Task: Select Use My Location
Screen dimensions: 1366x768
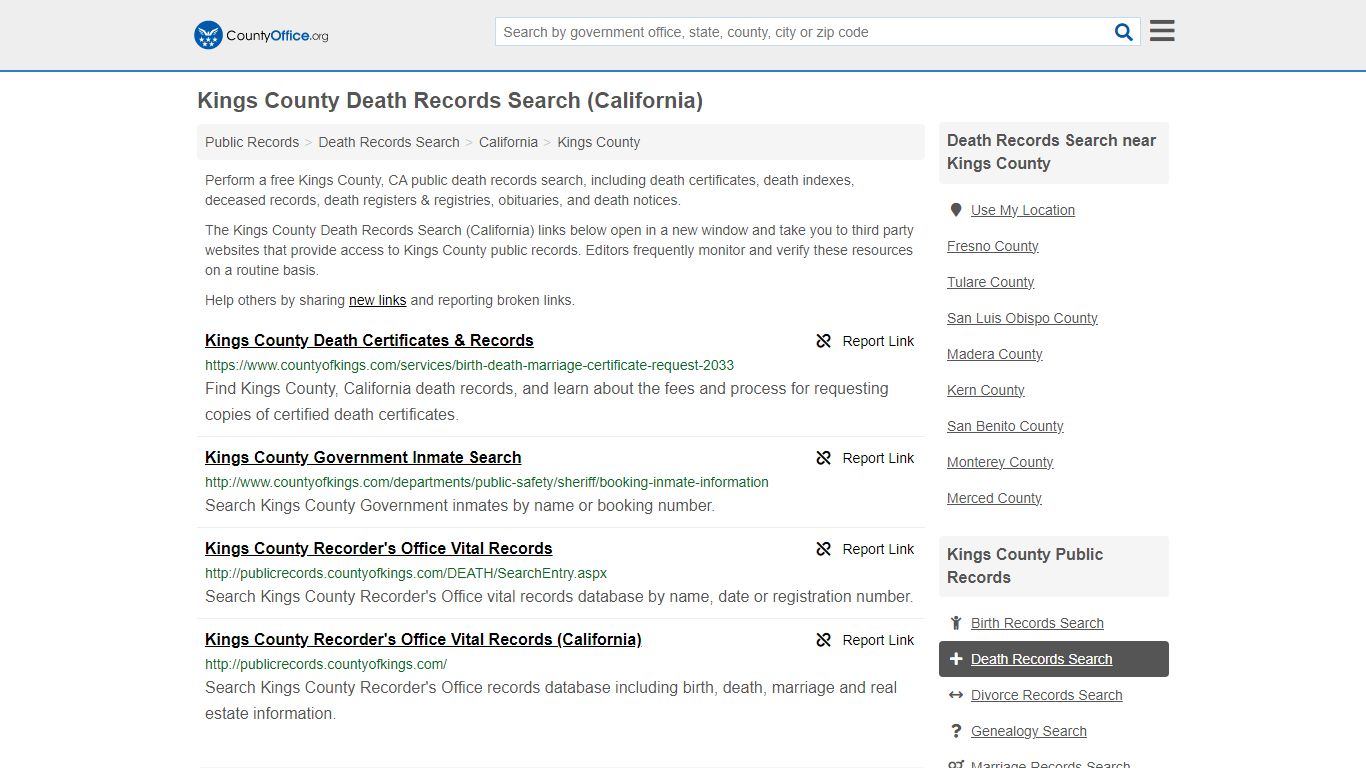Action: 1023,210
